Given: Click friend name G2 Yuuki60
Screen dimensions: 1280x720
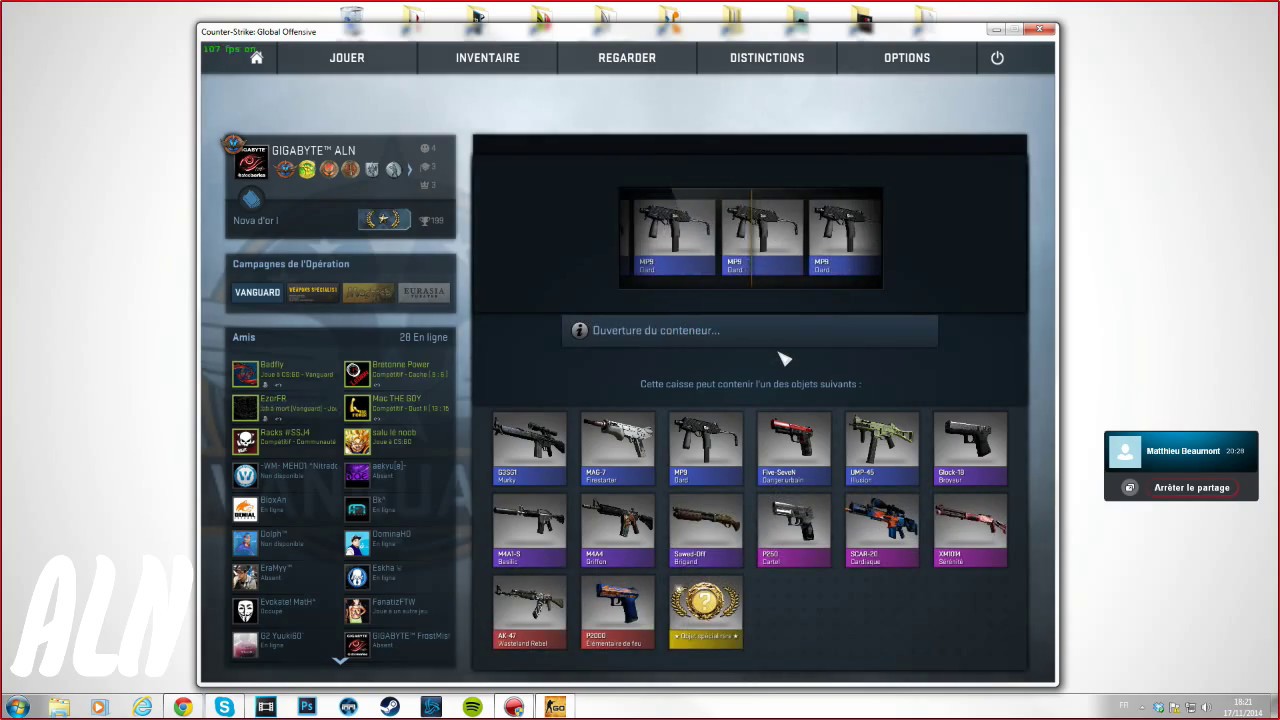Looking at the screenshot, I should point(281,636).
